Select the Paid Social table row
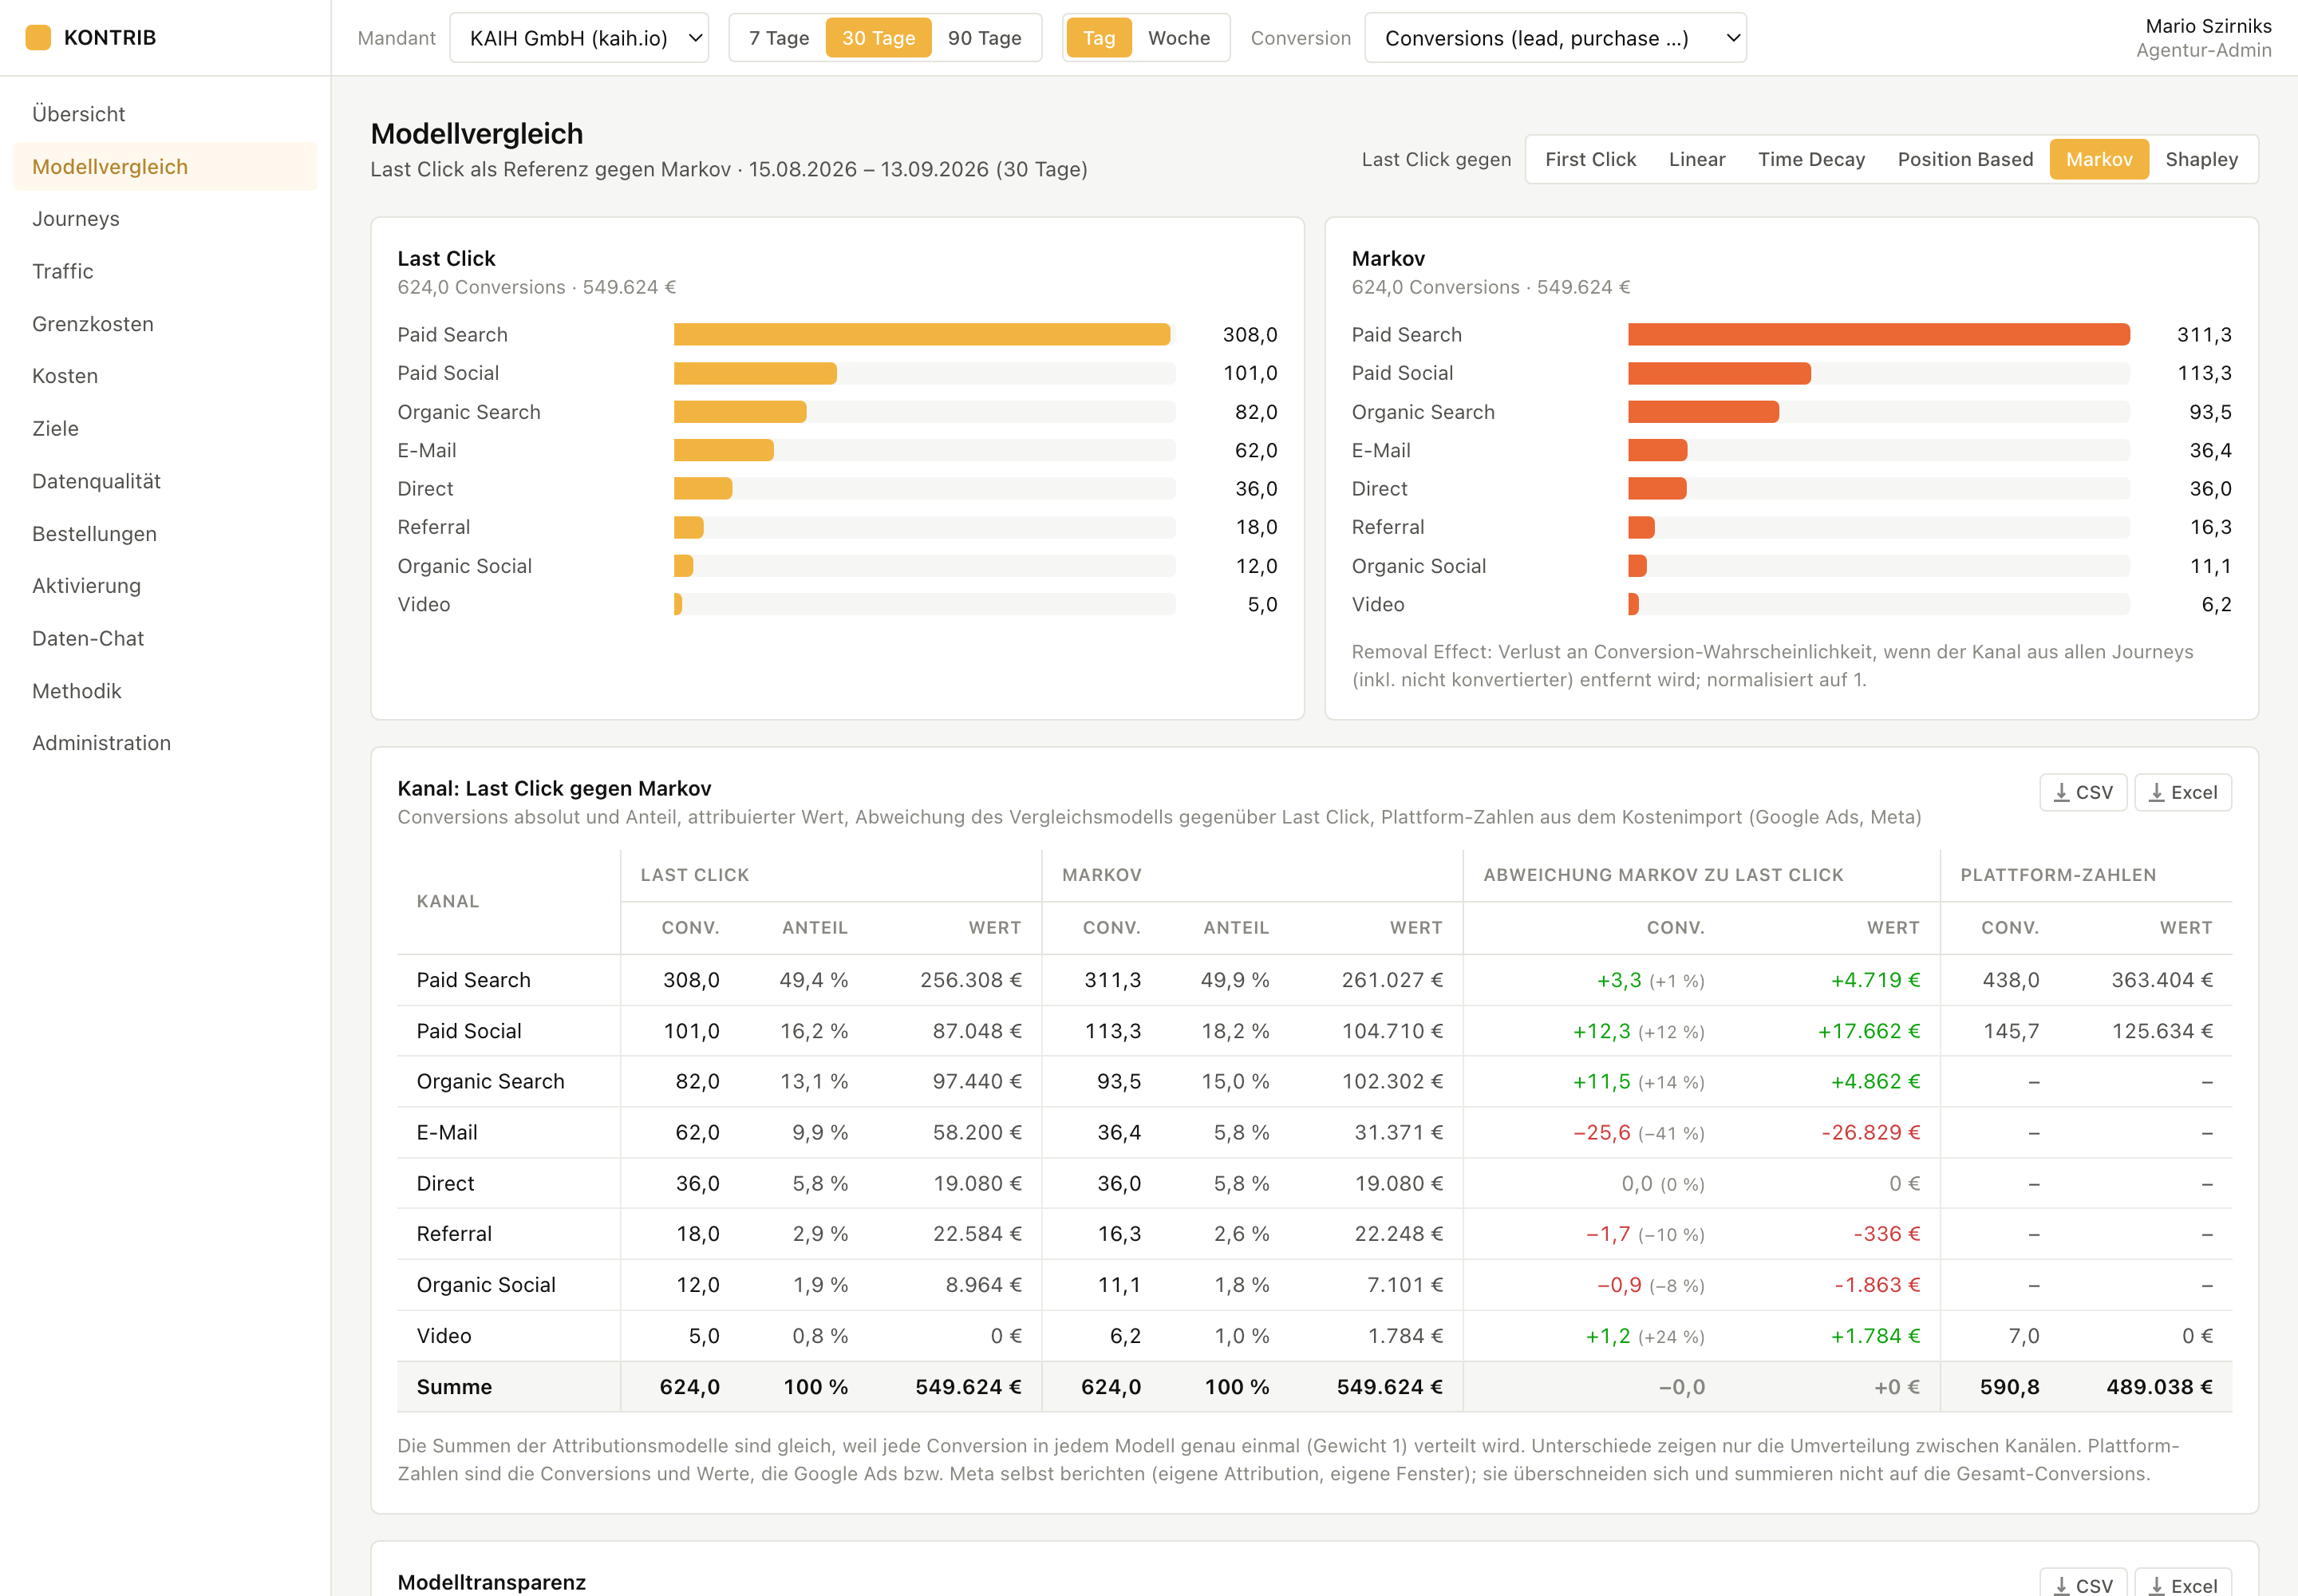2298x1596 pixels. tap(1314, 1031)
